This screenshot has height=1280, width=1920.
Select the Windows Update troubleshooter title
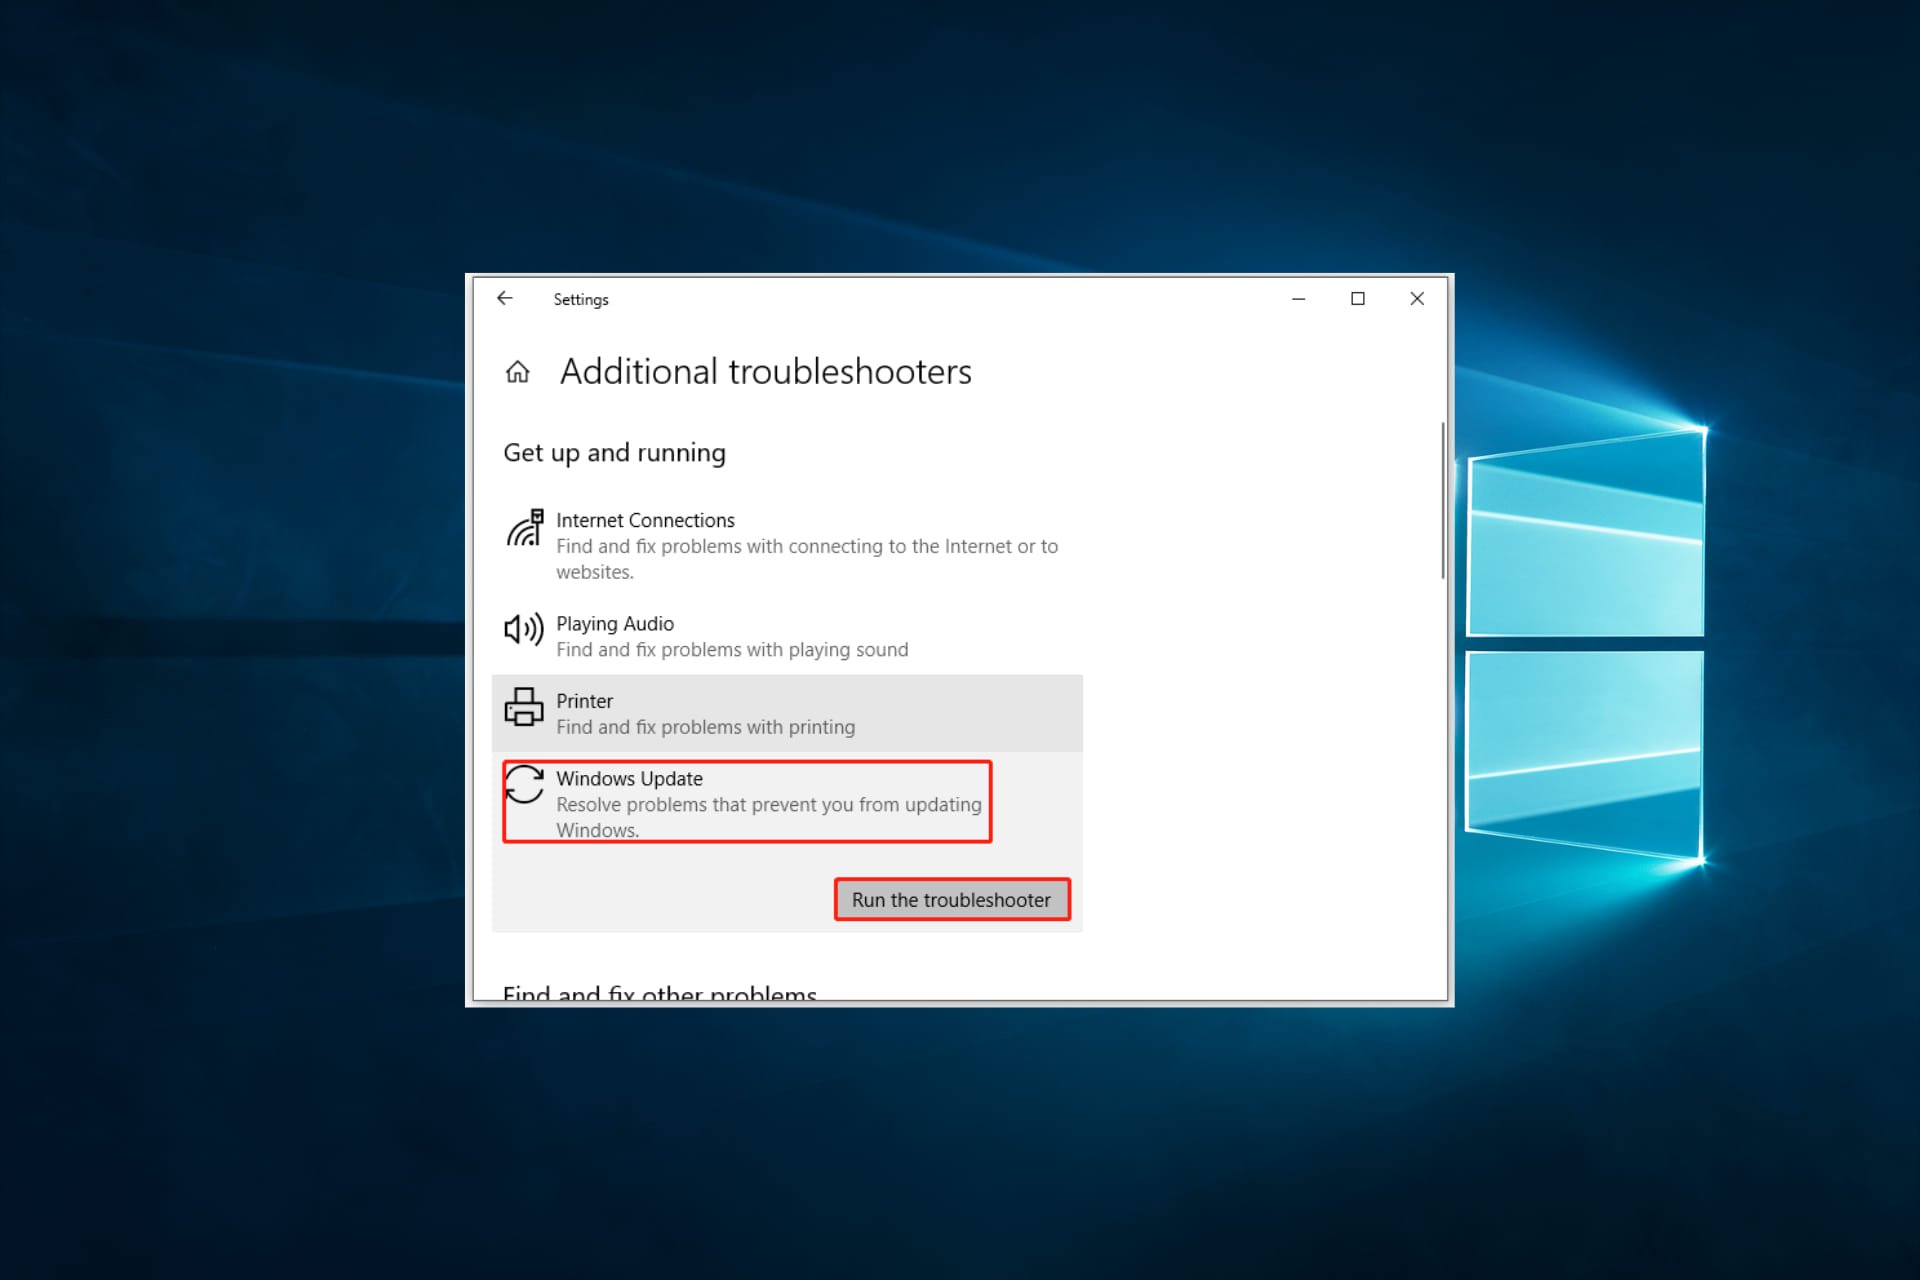tap(629, 779)
